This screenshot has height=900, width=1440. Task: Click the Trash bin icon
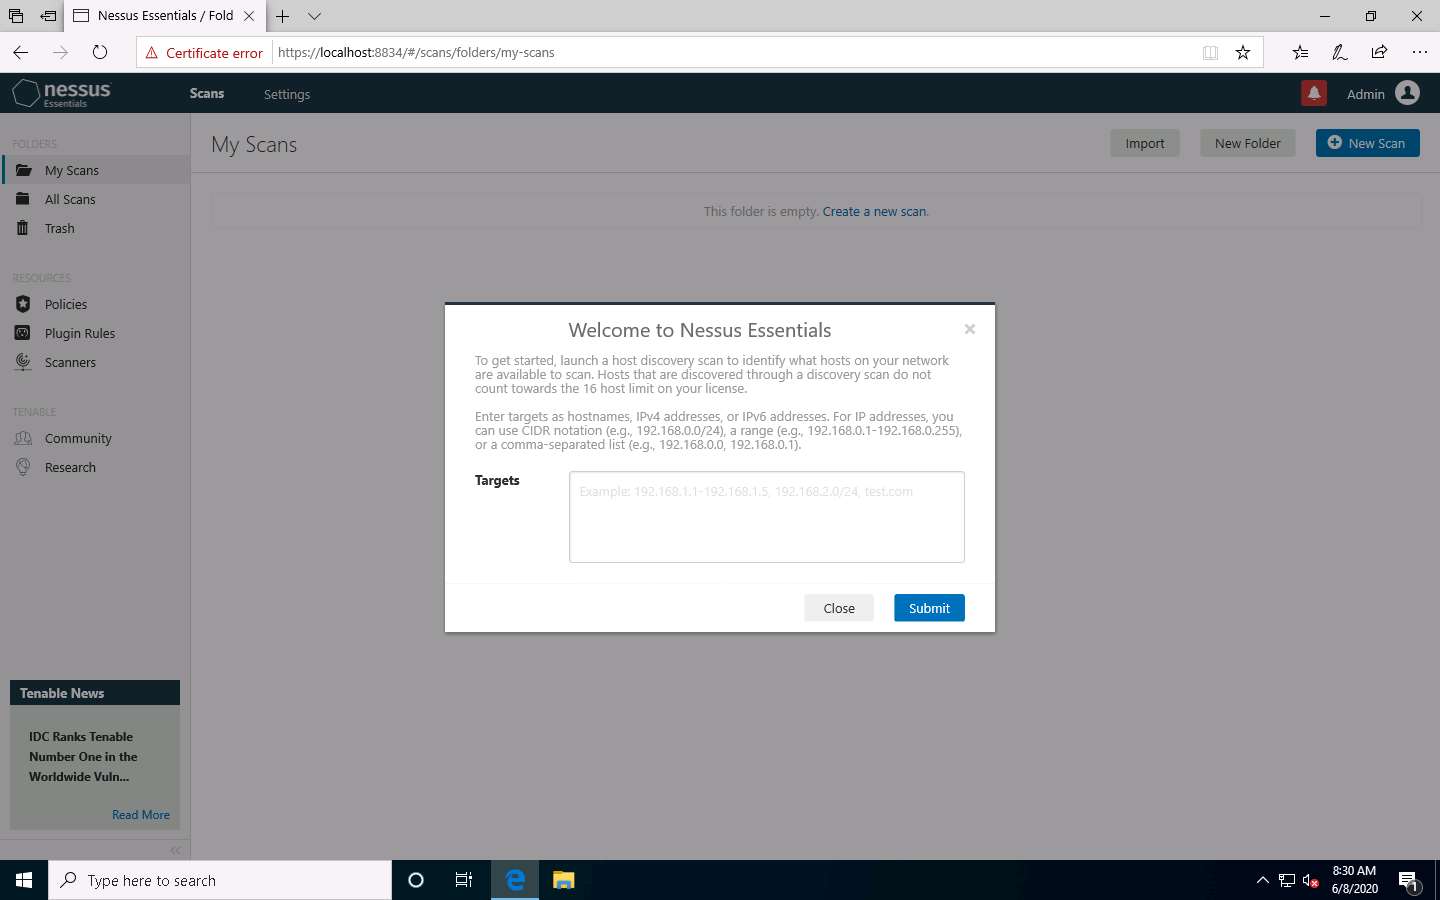tap(23, 228)
